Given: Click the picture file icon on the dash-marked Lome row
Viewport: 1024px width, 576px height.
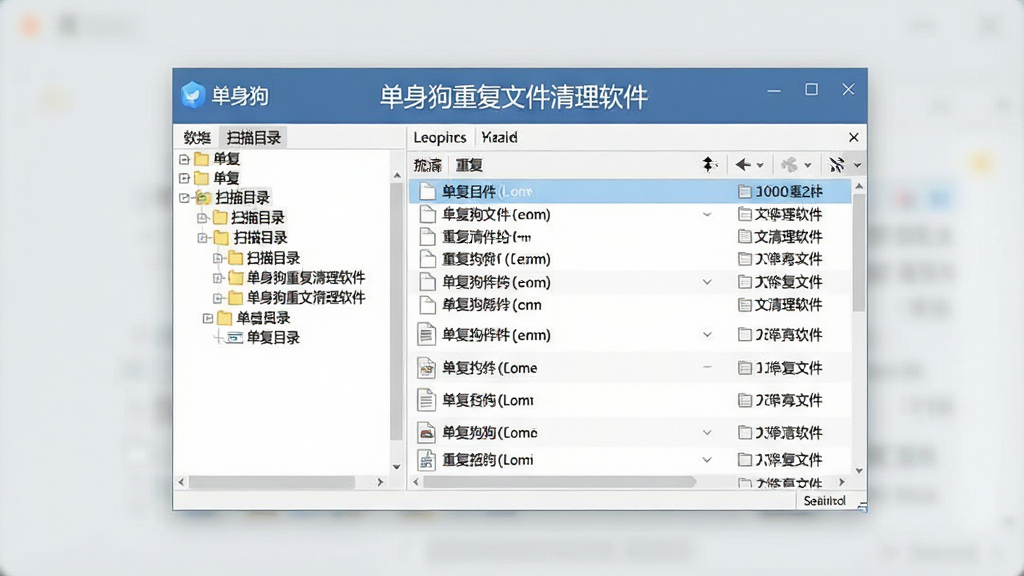Looking at the screenshot, I should [426, 368].
